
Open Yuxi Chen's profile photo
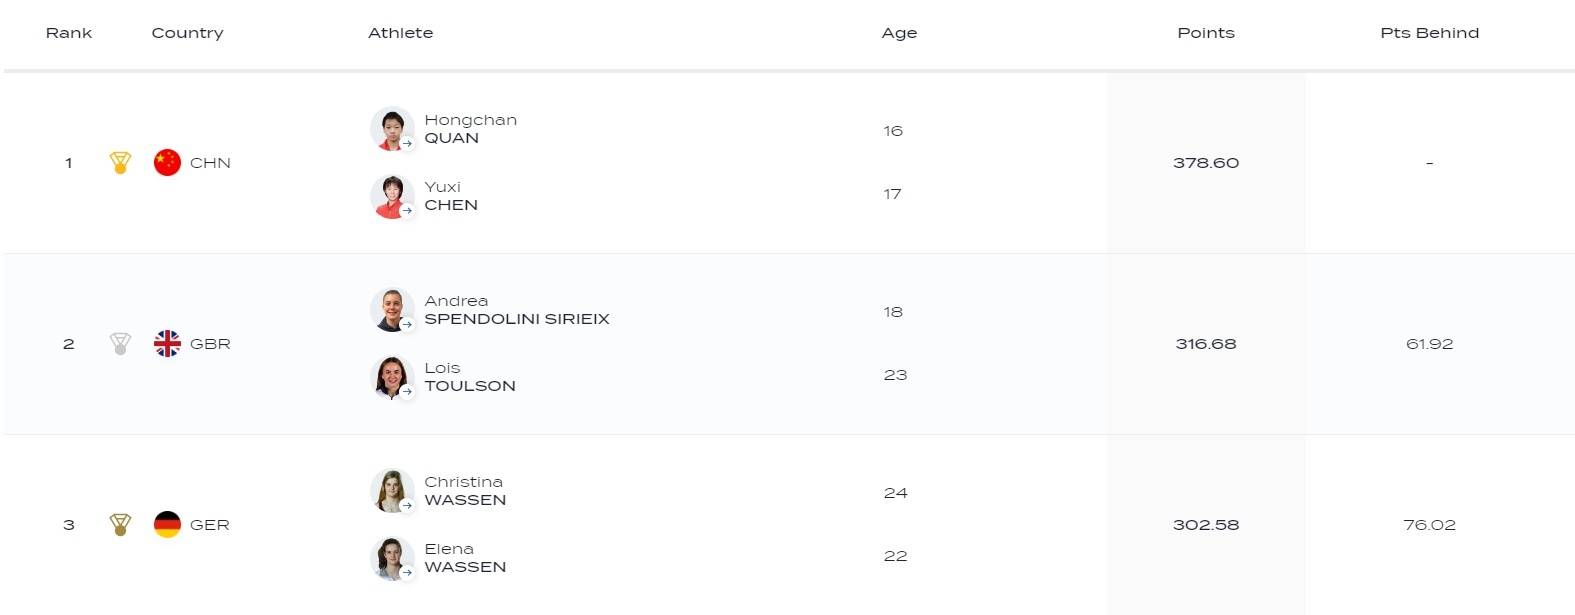391,196
